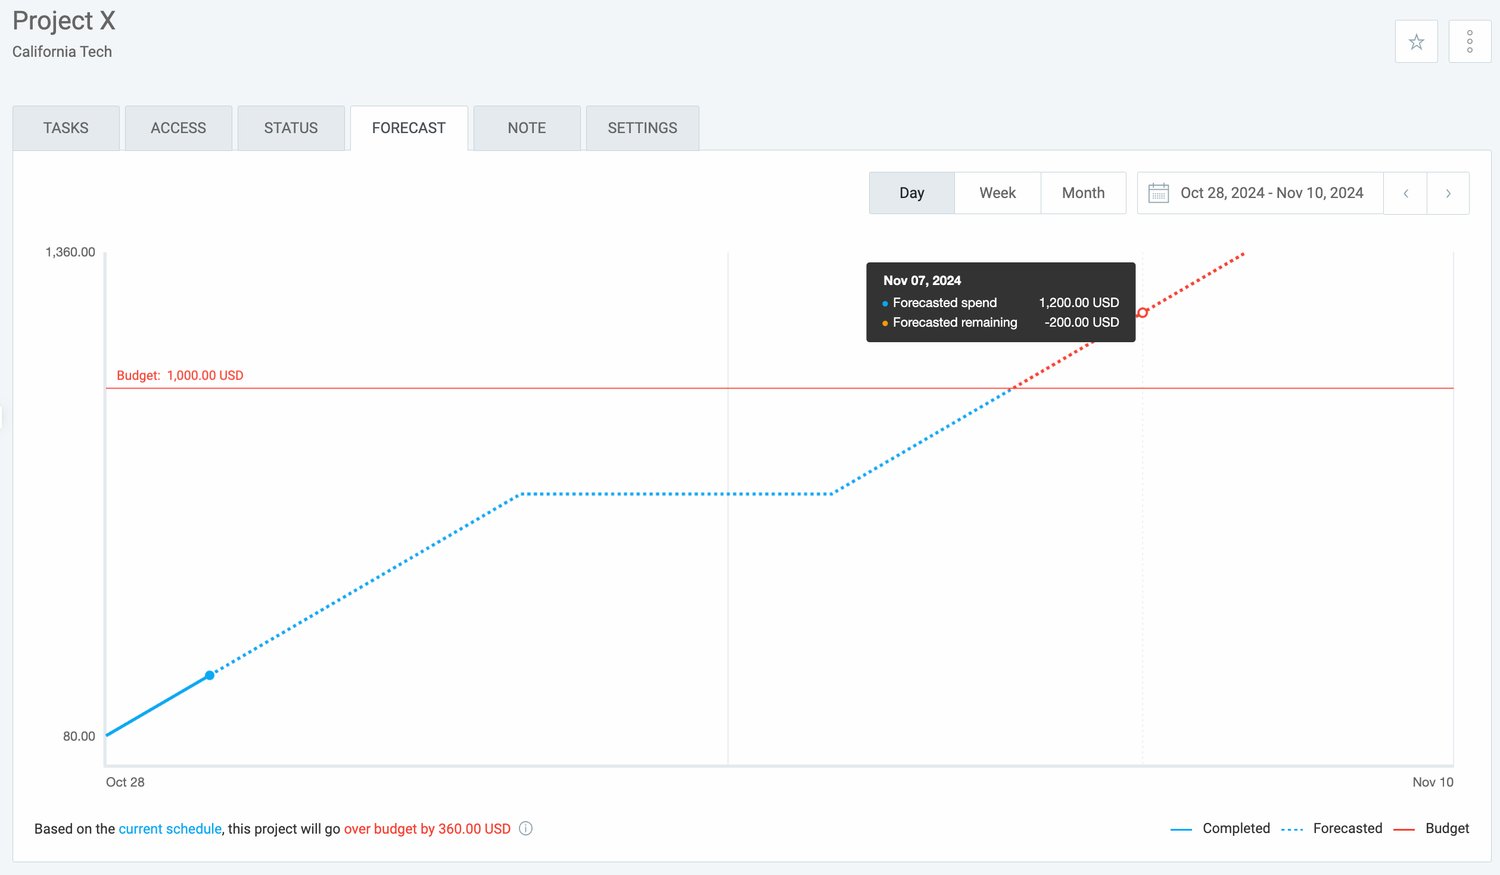Select Day view granularity
Image resolution: width=1500 pixels, height=875 pixels.
coord(912,193)
